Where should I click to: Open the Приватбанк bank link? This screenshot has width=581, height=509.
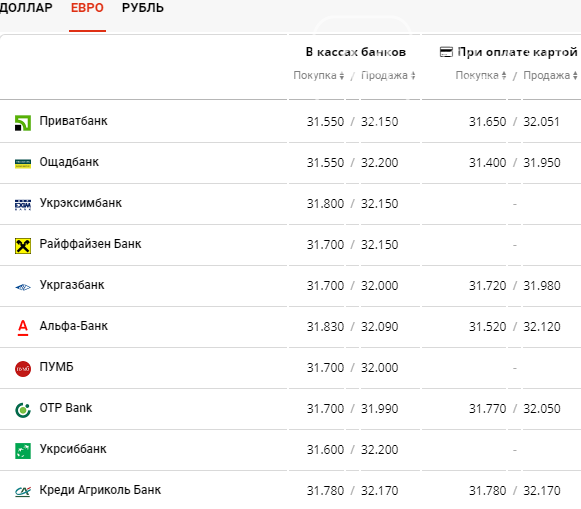(x=73, y=121)
